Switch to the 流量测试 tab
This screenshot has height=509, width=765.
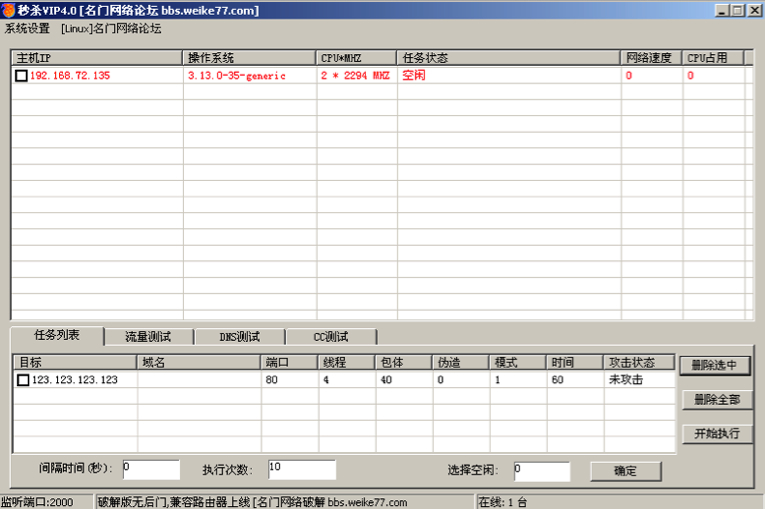tap(148, 337)
